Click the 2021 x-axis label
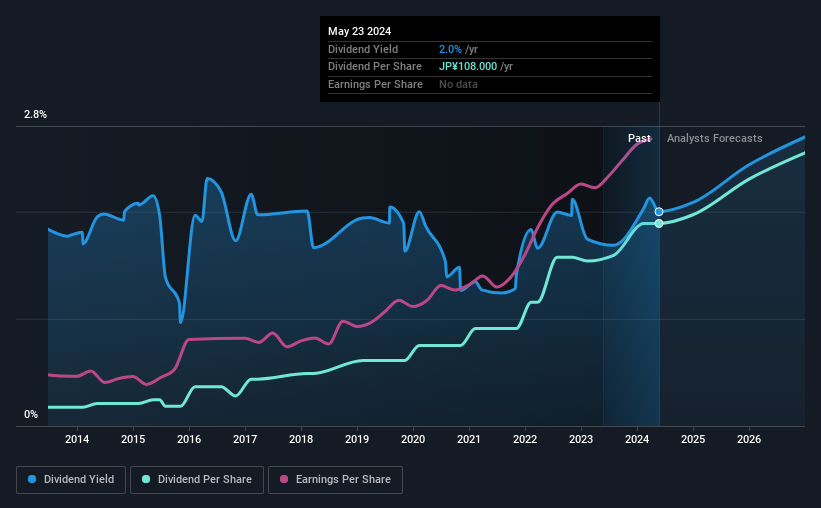Viewport: 821px width, 508px height. click(469, 439)
